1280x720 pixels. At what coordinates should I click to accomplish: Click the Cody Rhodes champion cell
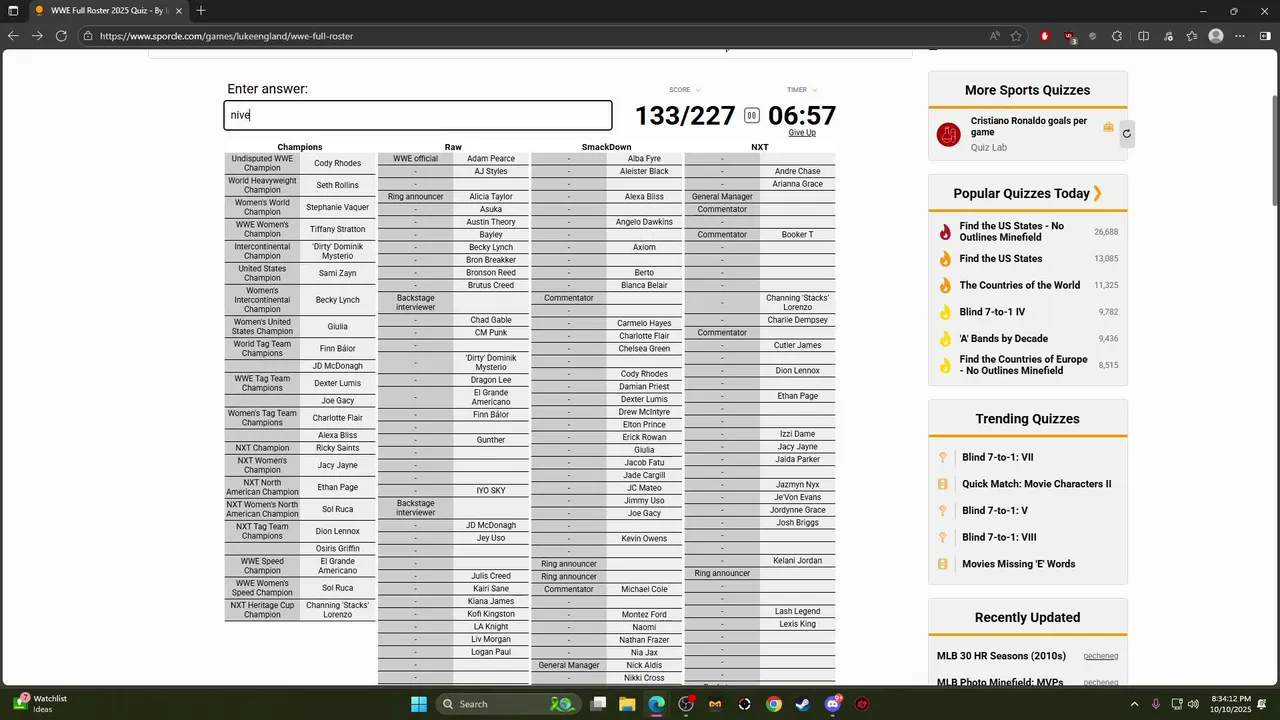(x=337, y=163)
